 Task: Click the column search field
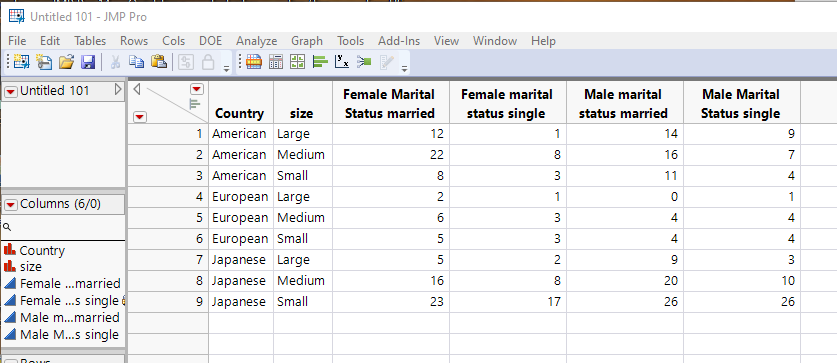[x=63, y=227]
